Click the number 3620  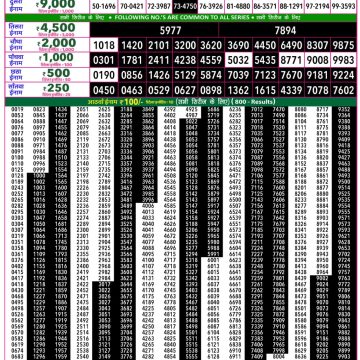coord(211,45)
